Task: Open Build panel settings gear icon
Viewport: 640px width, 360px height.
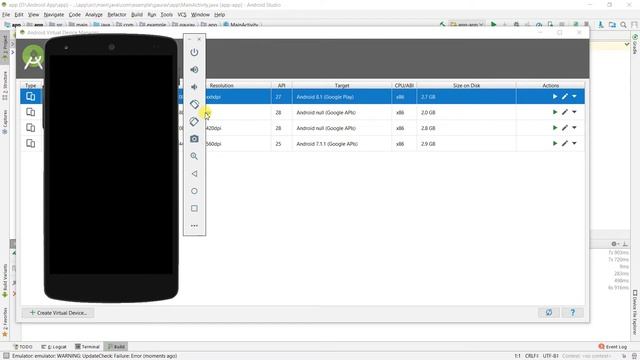Action: (x=614, y=244)
